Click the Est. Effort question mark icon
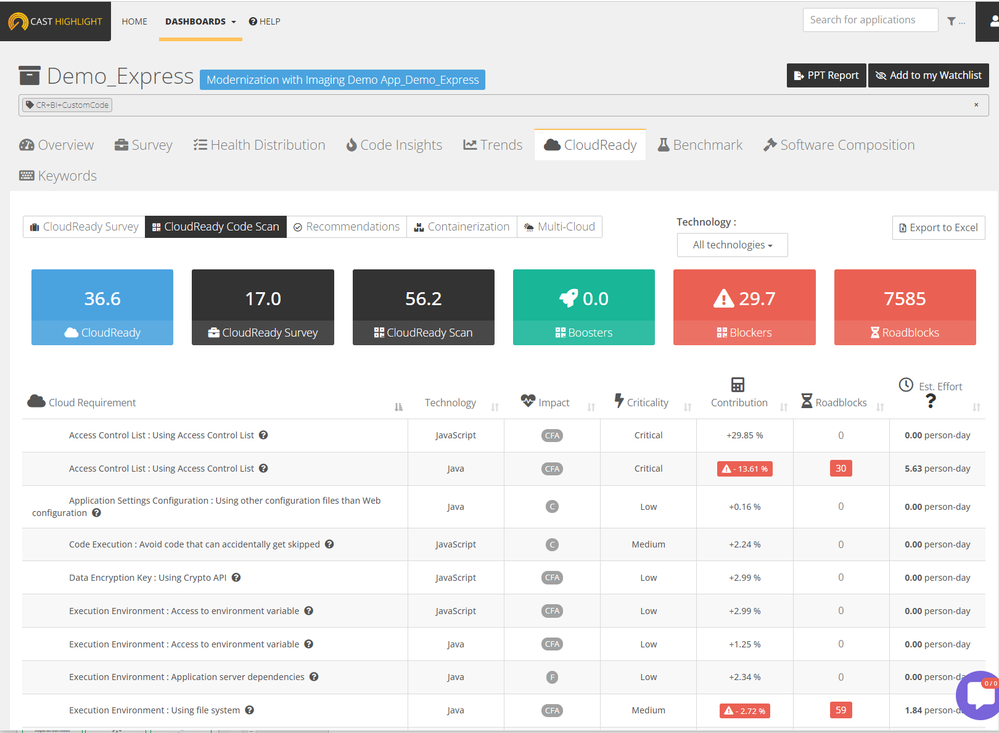The width and height of the screenshot is (999, 733). [x=931, y=401]
